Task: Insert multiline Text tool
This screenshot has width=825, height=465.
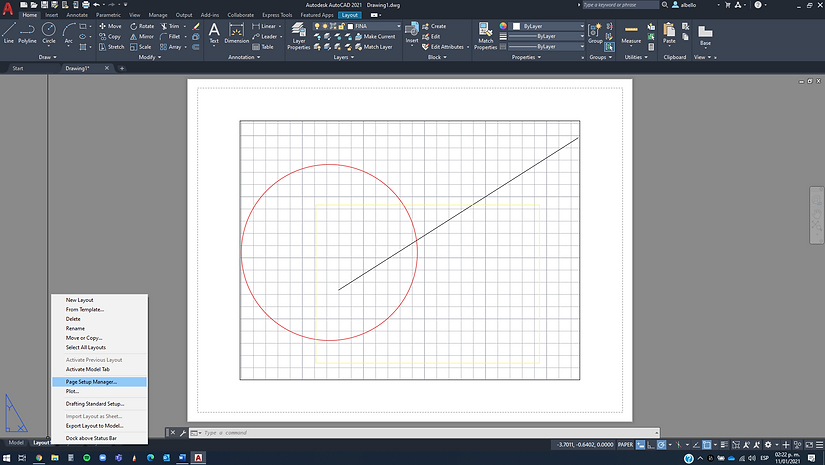Action: tap(214, 33)
